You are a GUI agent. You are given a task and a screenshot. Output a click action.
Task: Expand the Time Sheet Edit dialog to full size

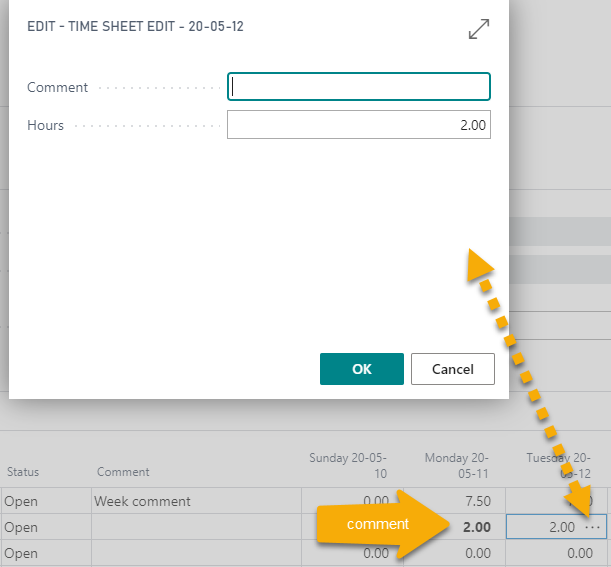[479, 30]
